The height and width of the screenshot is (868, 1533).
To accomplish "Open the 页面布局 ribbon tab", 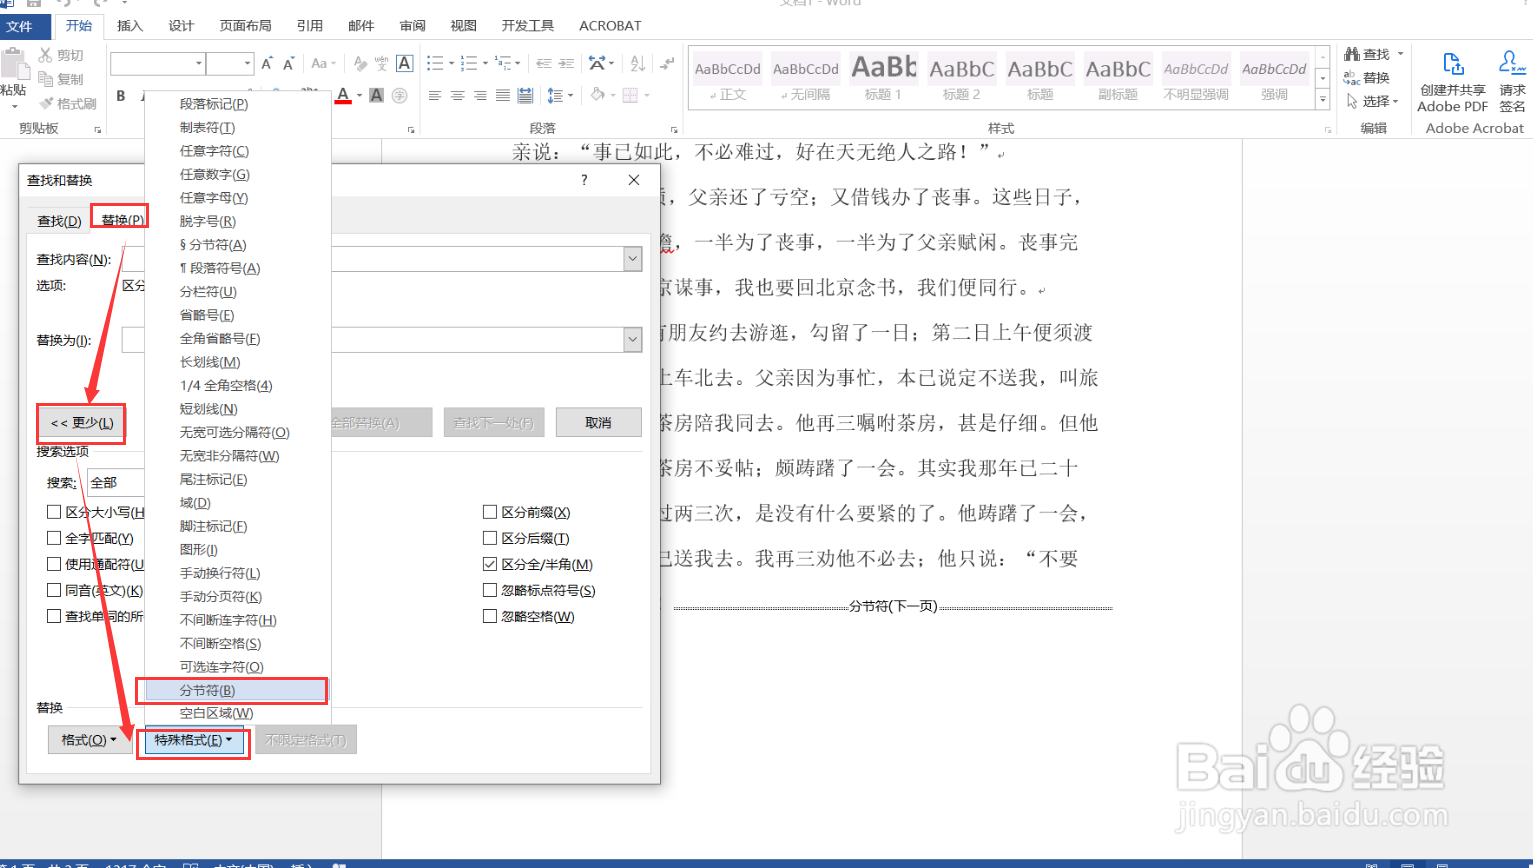I will 246,26.
